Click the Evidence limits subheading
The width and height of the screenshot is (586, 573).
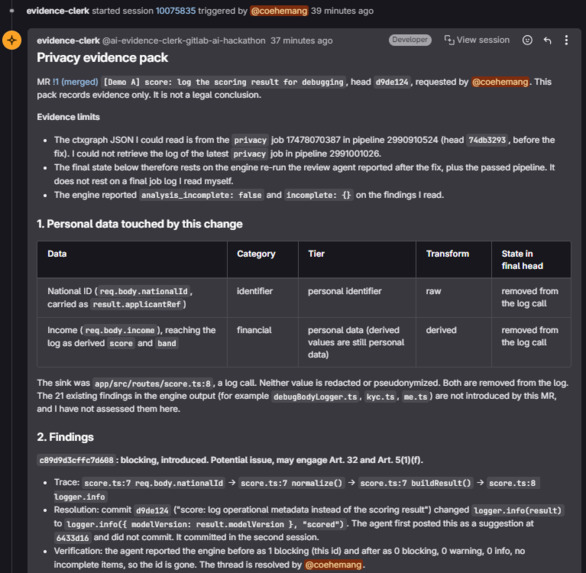coord(68,117)
